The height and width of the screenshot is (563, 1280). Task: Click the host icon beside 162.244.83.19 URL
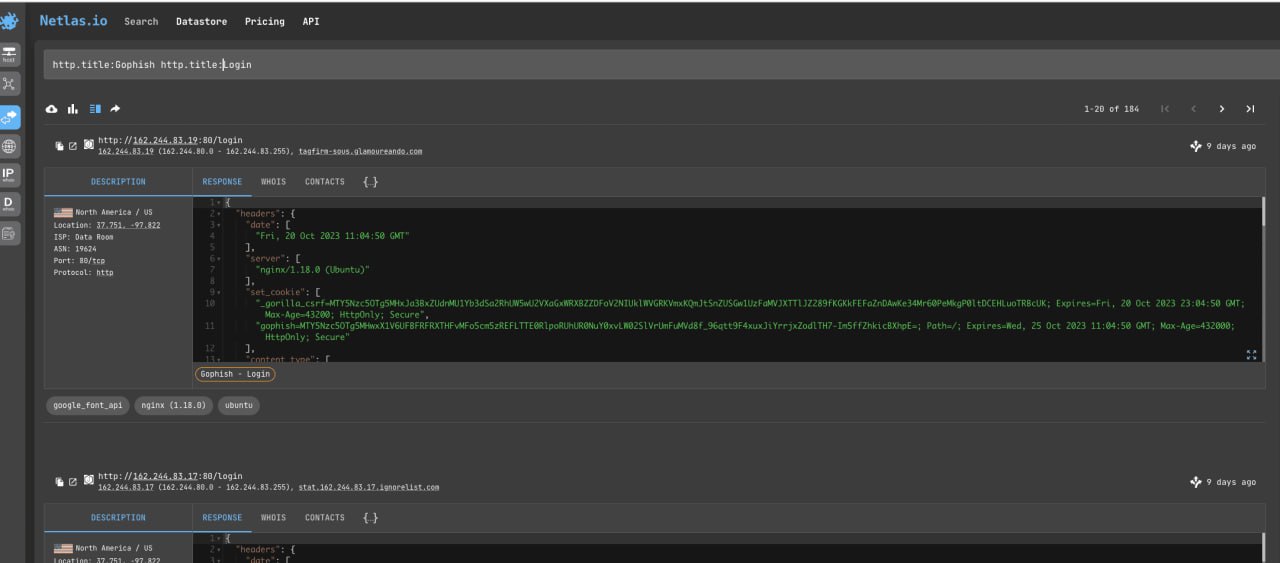[88, 146]
